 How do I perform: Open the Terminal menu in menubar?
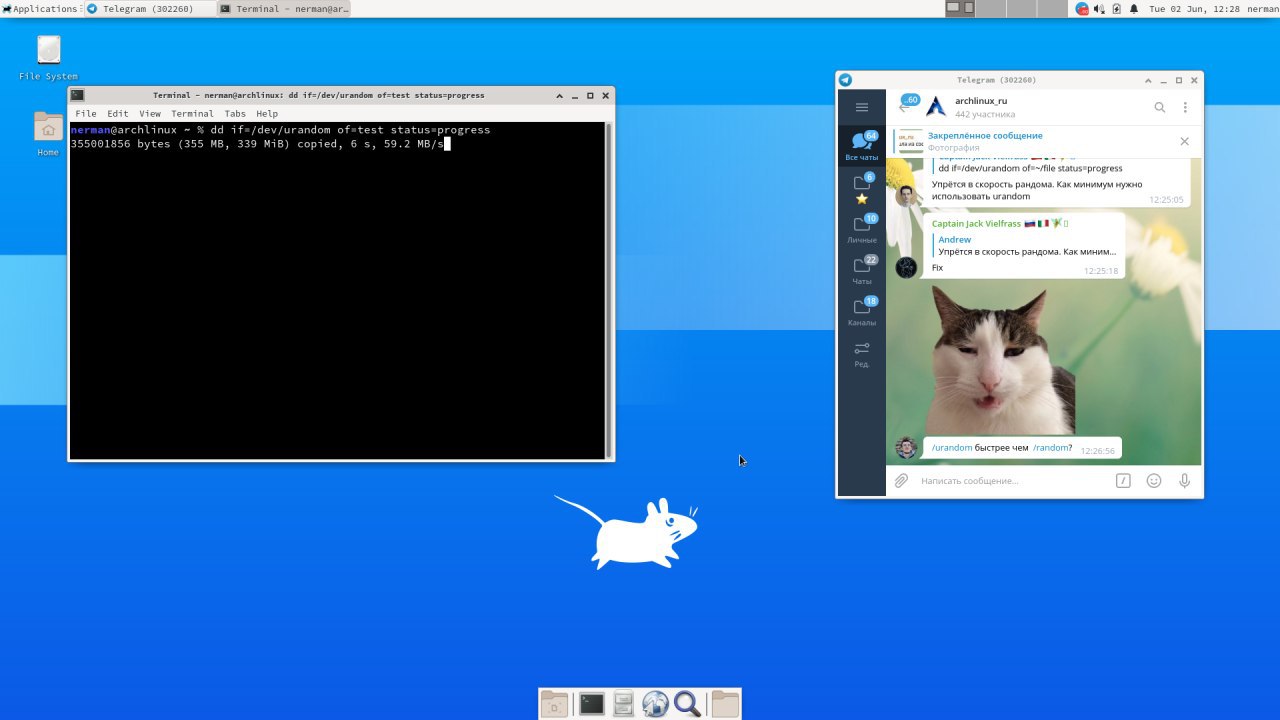point(192,114)
